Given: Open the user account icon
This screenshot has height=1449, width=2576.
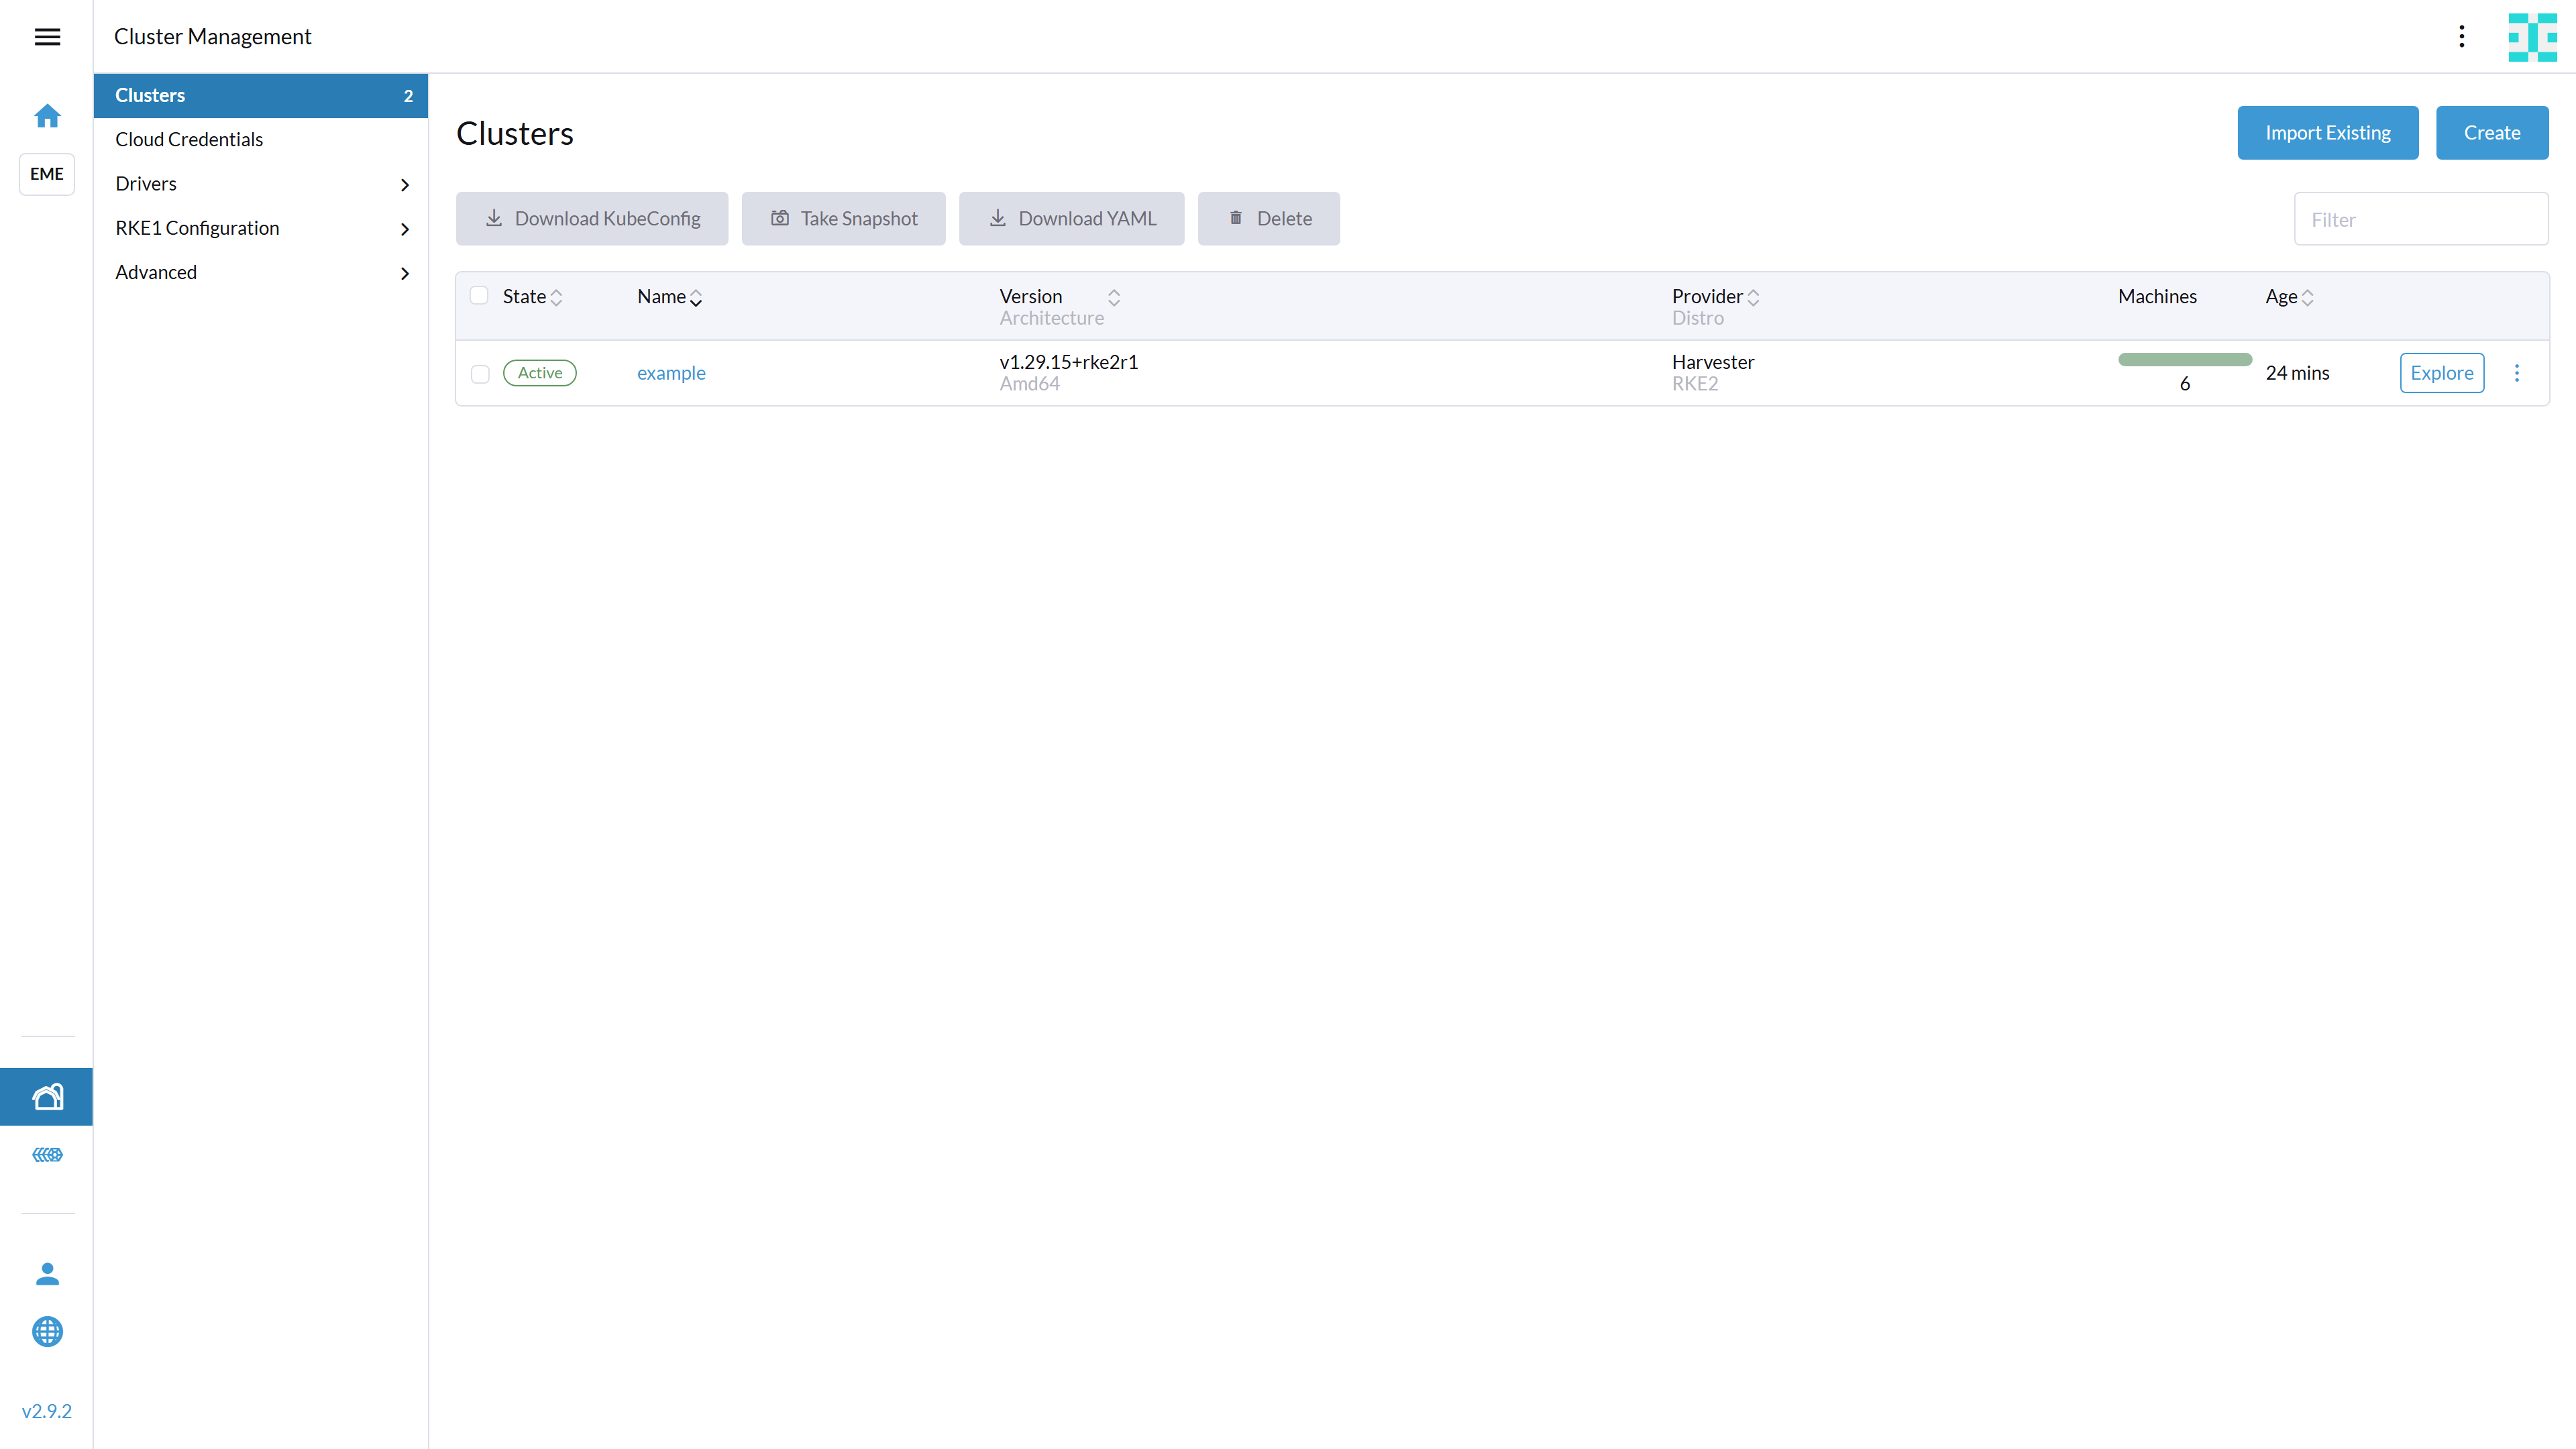Looking at the screenshot, I should 47,1274.
